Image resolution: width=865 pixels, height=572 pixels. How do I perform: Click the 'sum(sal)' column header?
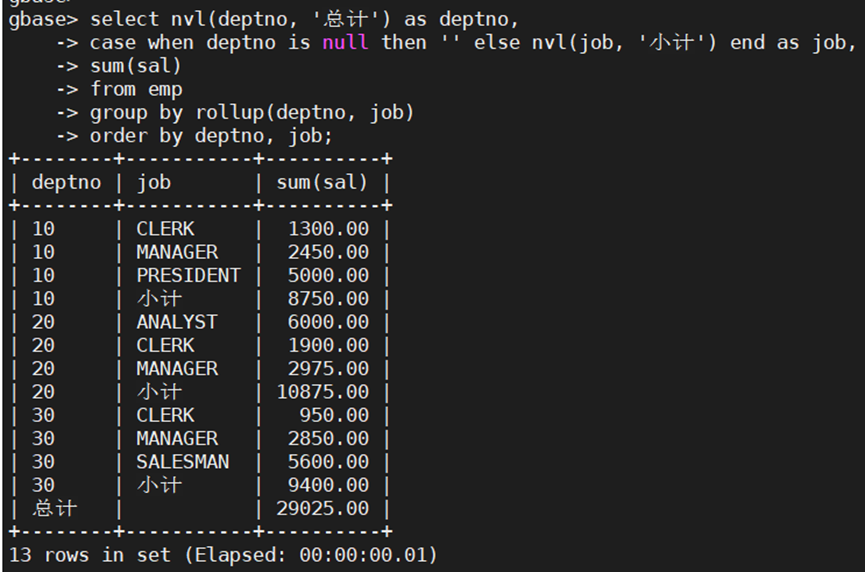coord(322,183)
